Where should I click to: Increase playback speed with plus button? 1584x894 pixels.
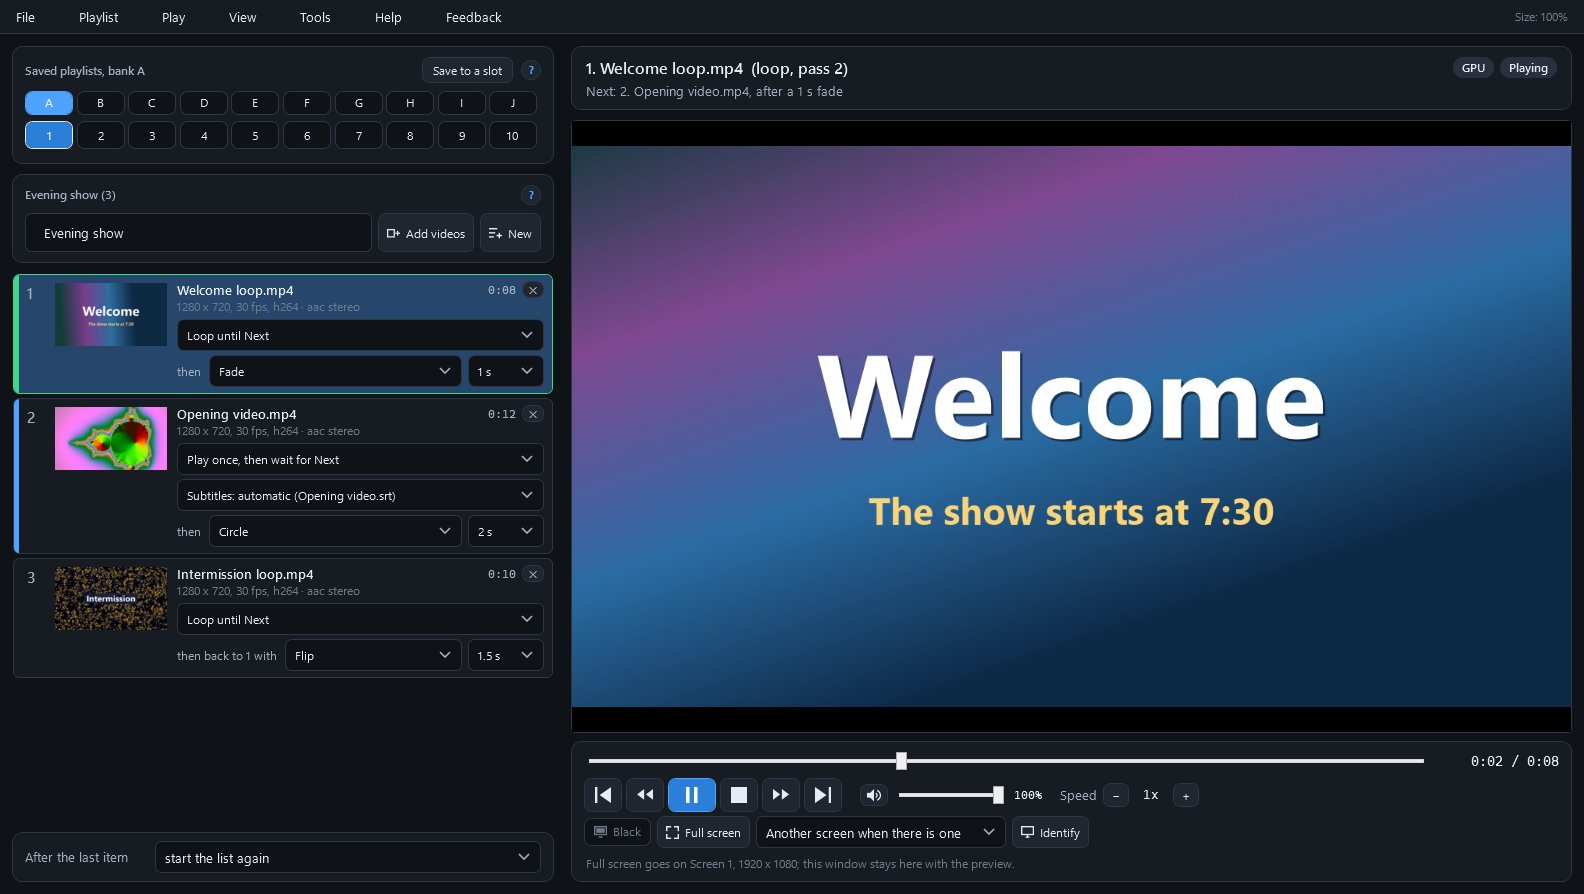coord(1186,796)
